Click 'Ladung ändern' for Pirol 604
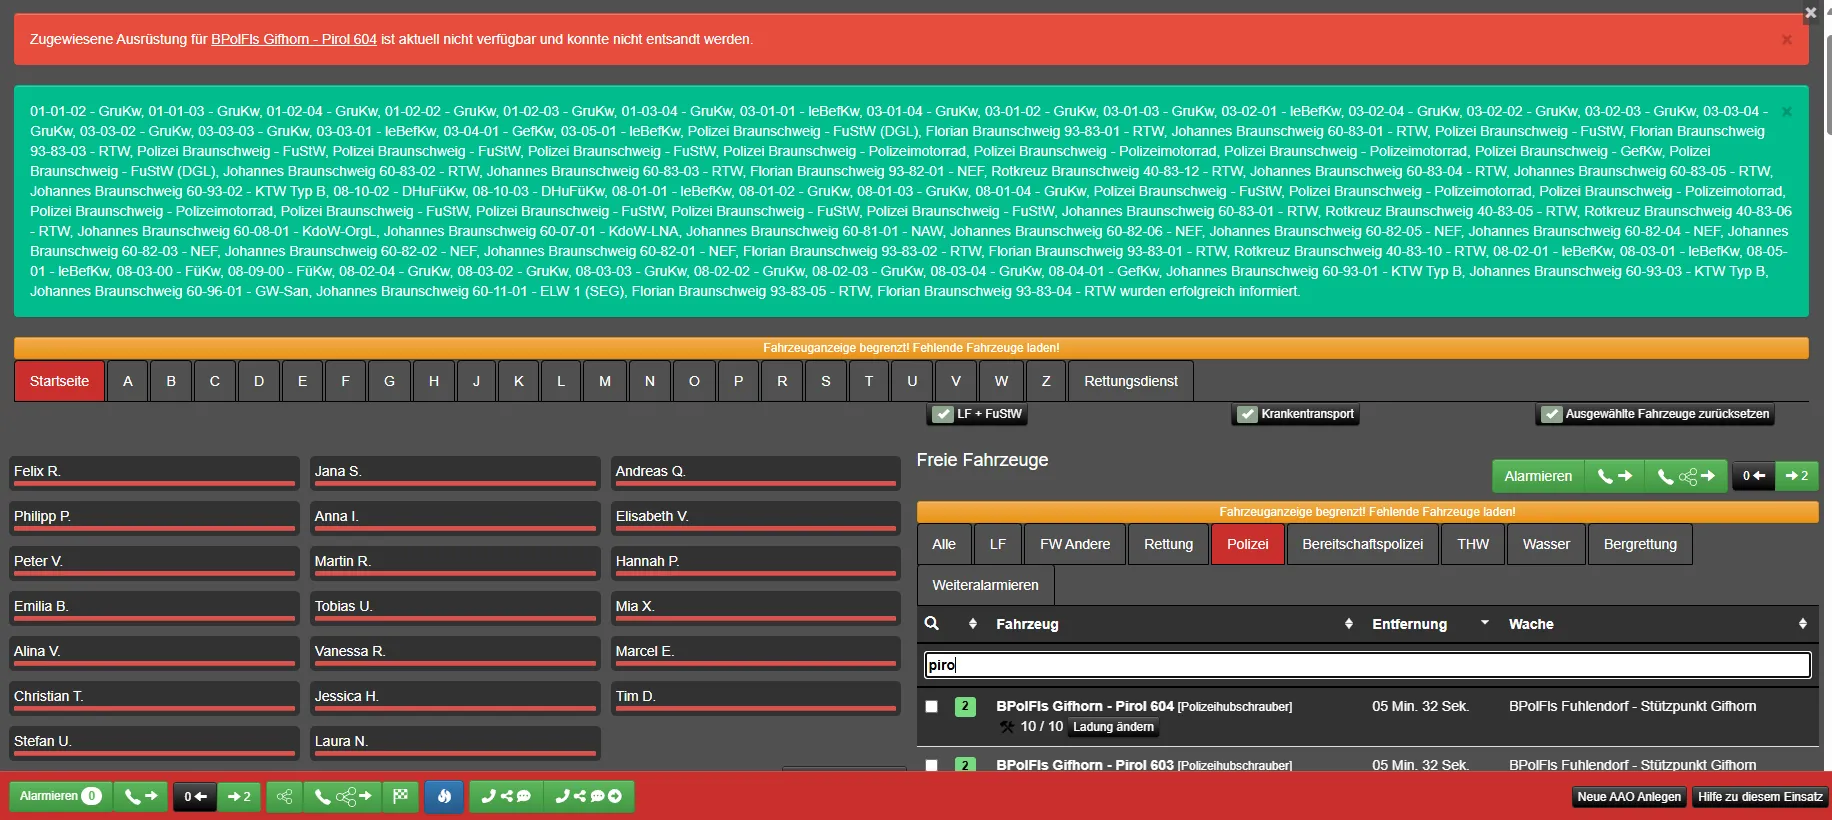Image resolution: width=1832 pixels, height=820 pixels. click(x=1113, y=727)
